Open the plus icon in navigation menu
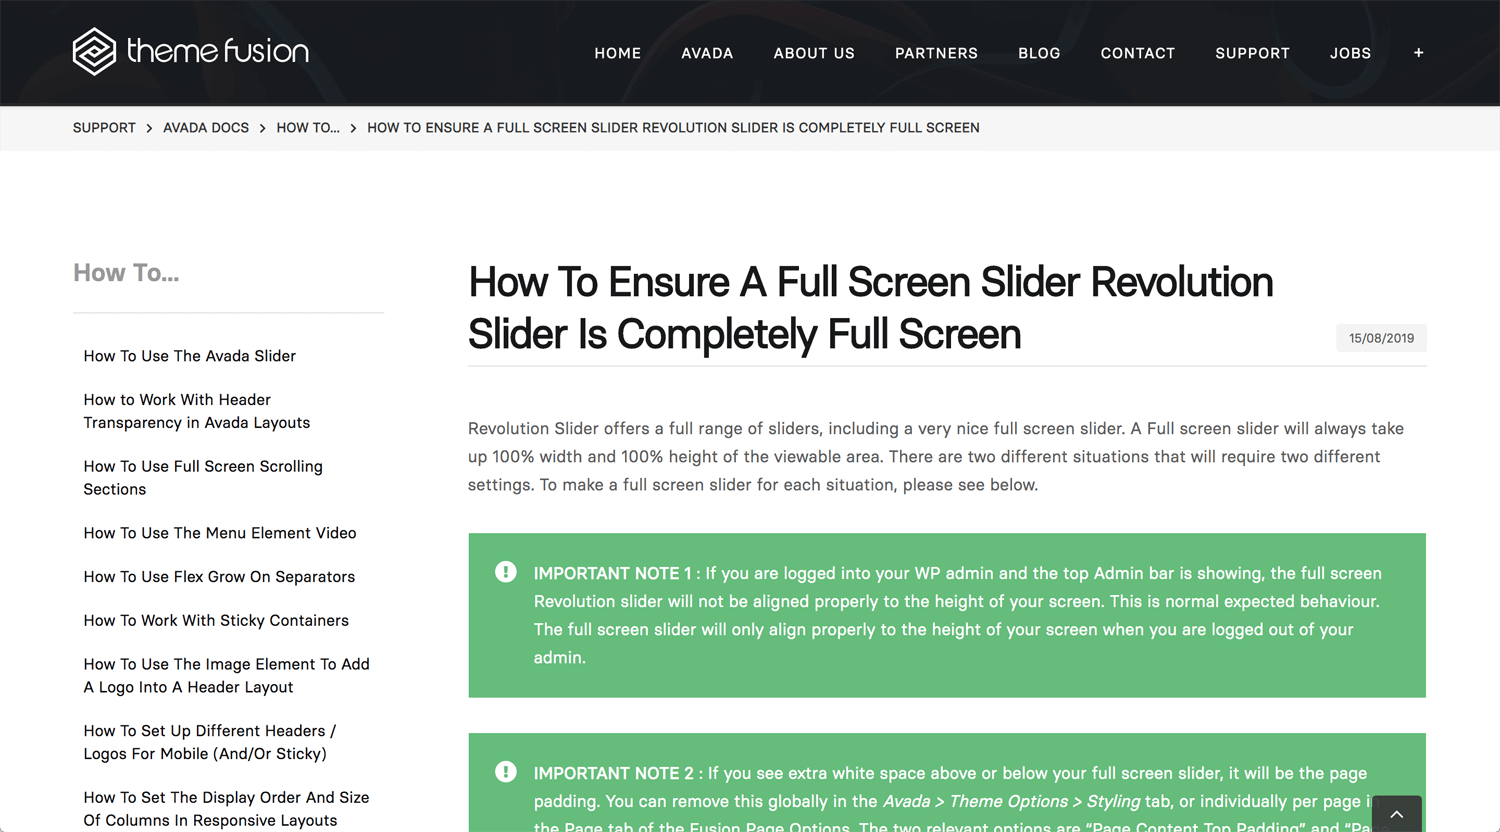 (x=1418, y=53)
